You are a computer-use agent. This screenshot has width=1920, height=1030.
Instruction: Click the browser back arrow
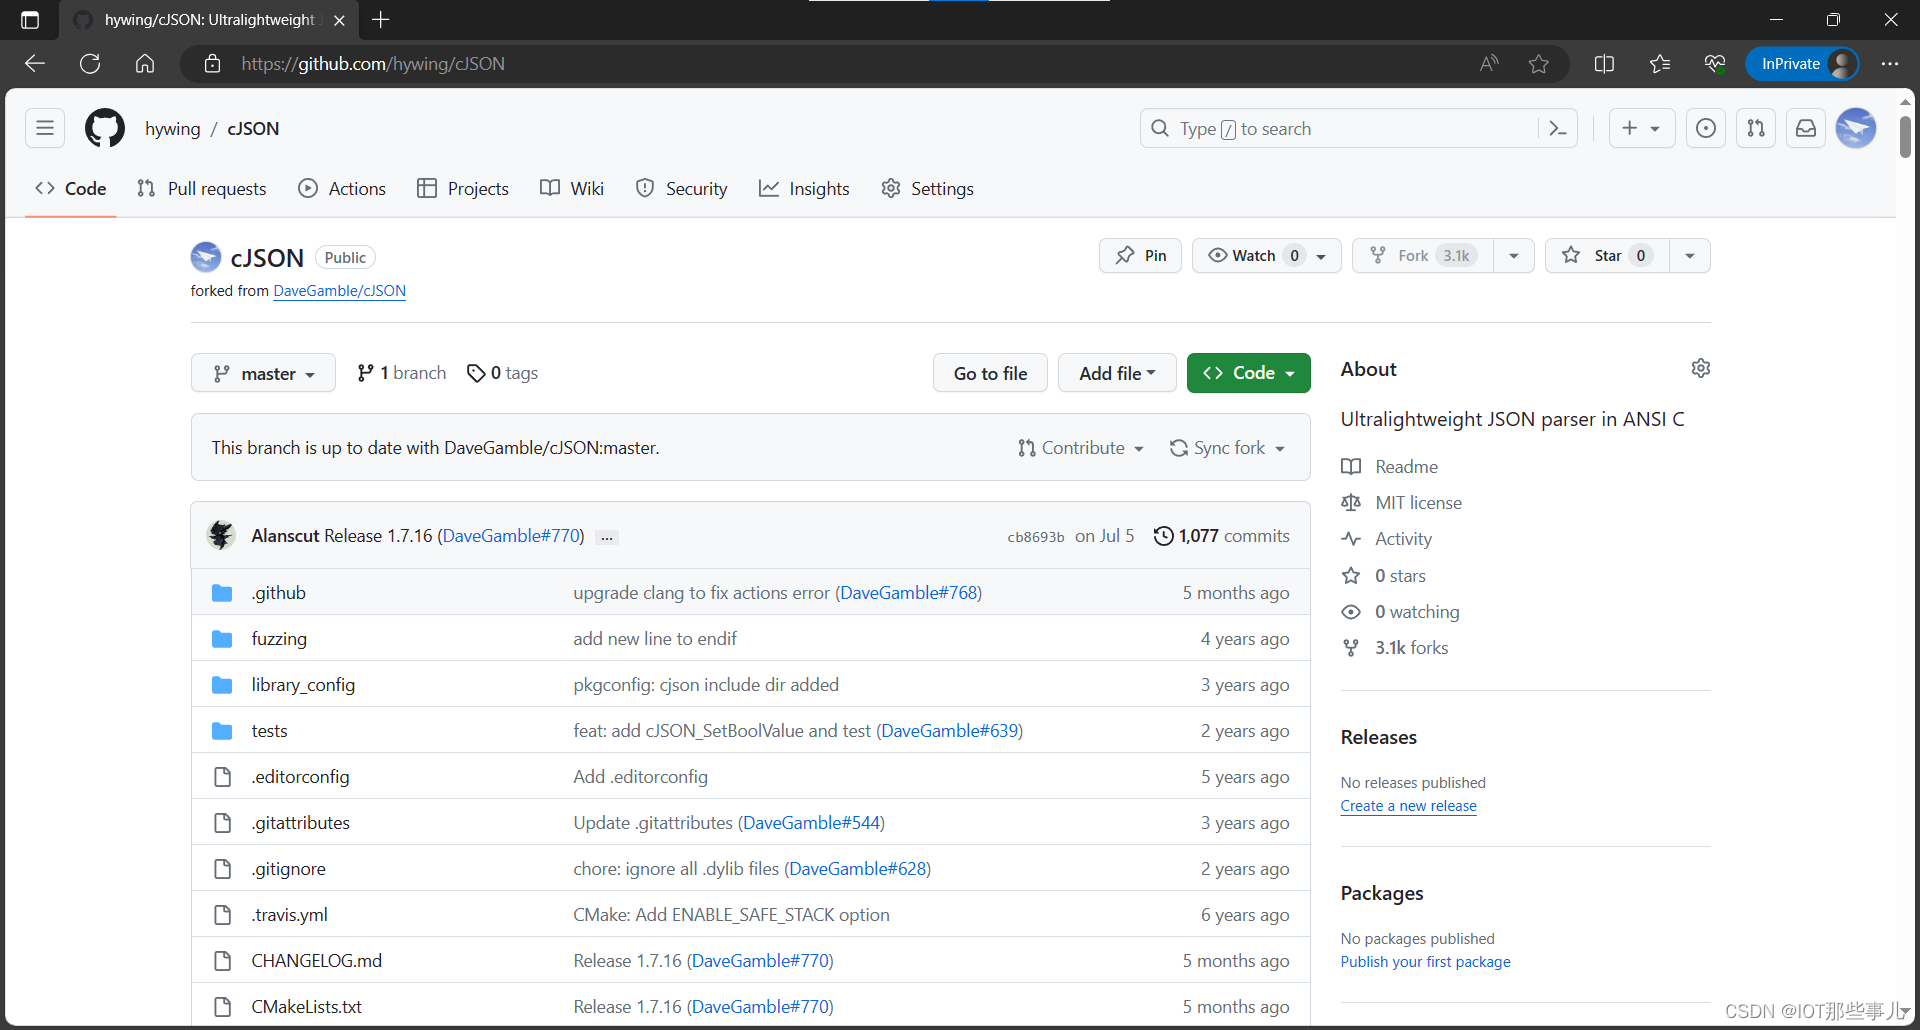coord(35,64)
